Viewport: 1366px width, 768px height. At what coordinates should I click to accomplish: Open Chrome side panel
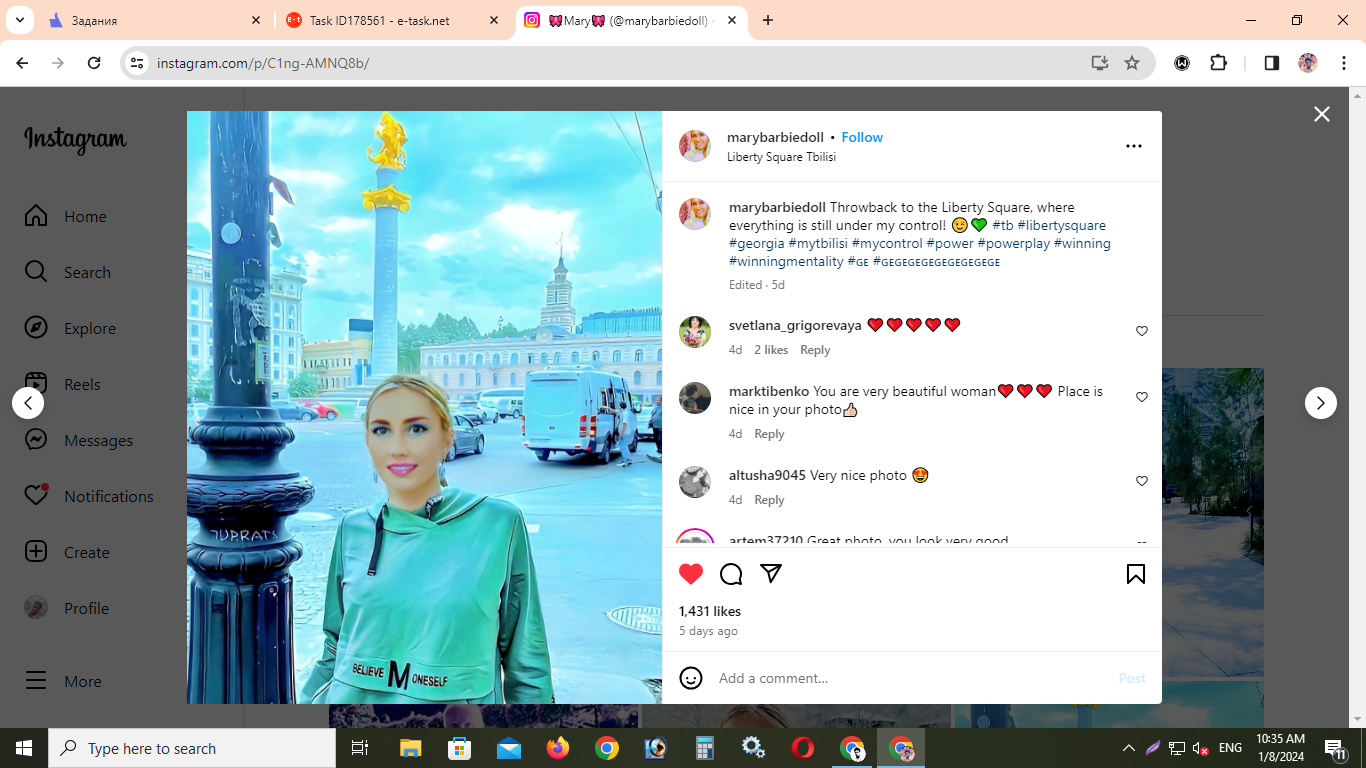point(1272,63)
